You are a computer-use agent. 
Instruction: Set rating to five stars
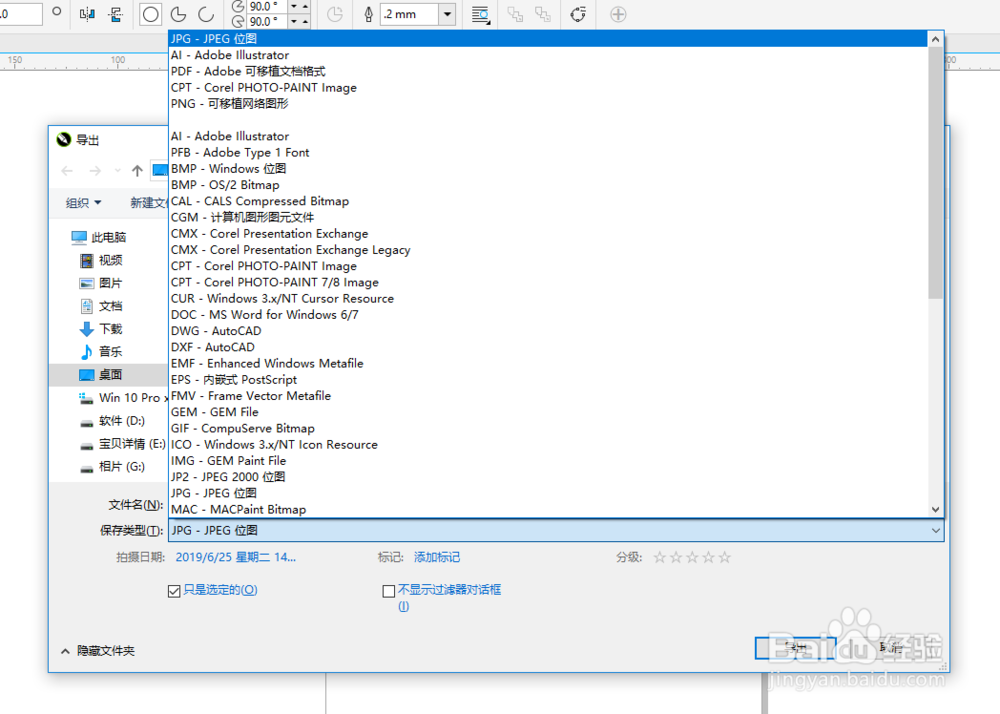point(725,558)
